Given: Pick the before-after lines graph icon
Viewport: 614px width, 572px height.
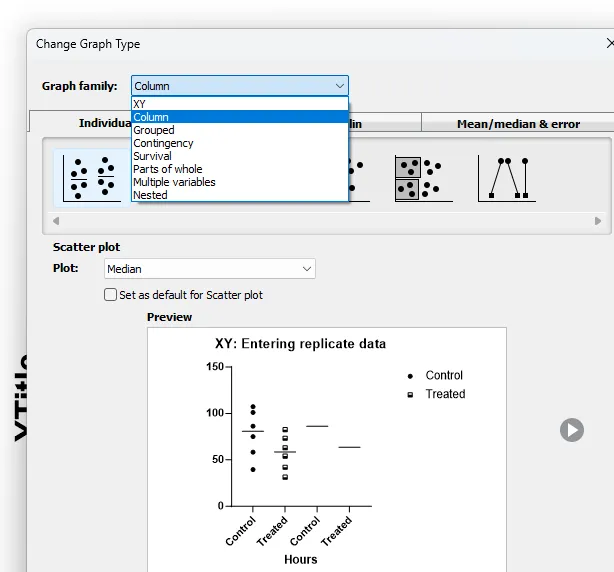Looking at the screenshot, I should tap(507, 178).
